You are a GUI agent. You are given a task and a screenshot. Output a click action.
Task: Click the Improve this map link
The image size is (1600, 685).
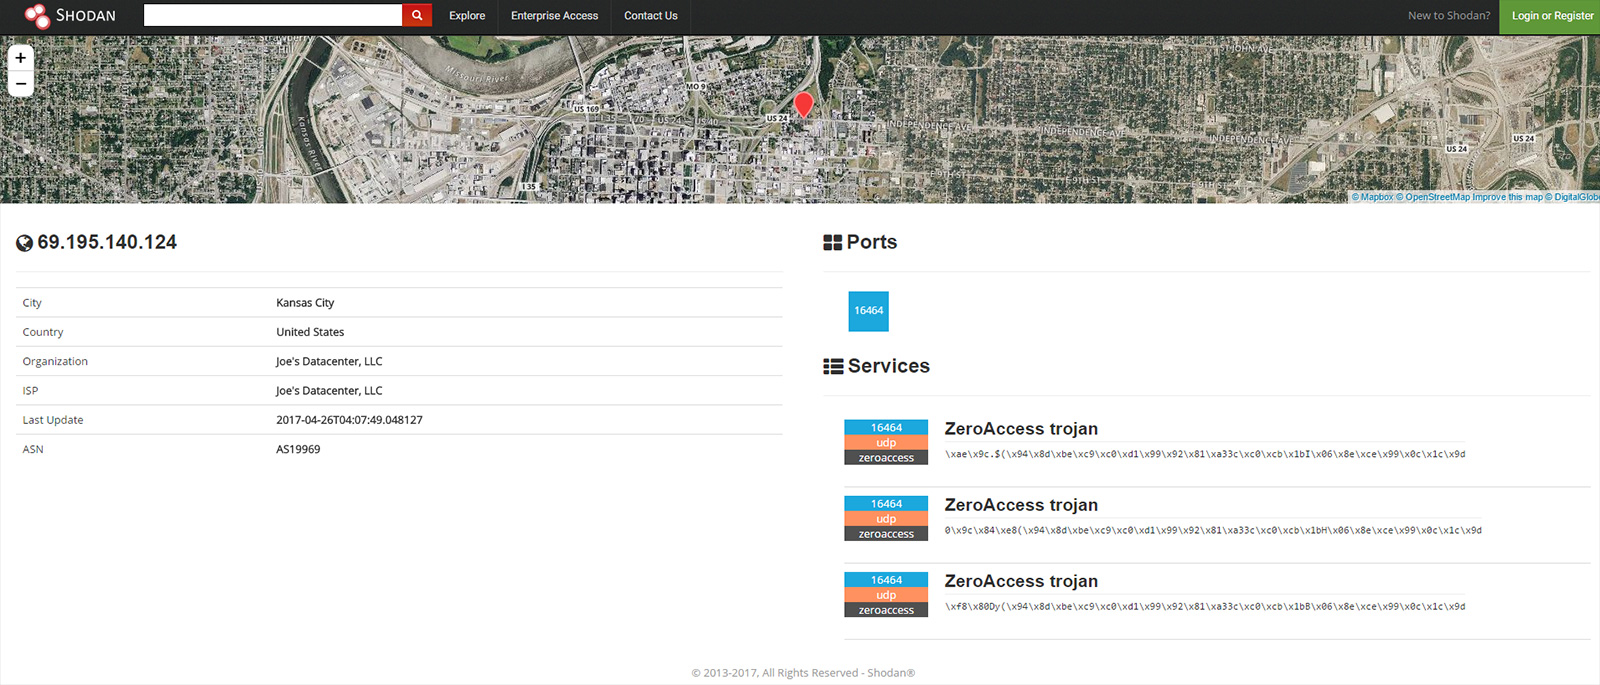click(1507, 197)
